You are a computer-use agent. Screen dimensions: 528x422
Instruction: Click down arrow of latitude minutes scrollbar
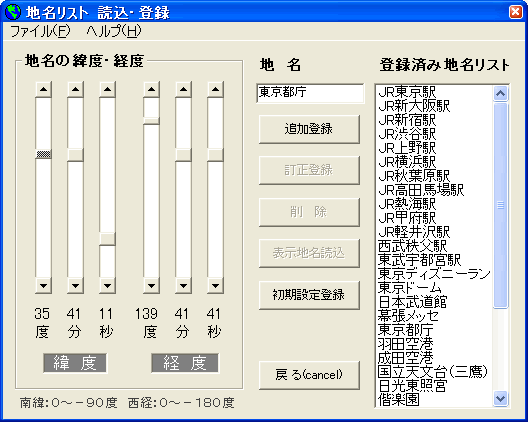tap(75, 286)
